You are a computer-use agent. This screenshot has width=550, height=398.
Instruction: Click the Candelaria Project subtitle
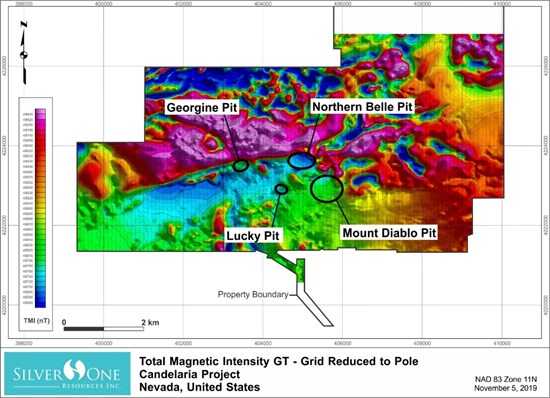point(189,374)
